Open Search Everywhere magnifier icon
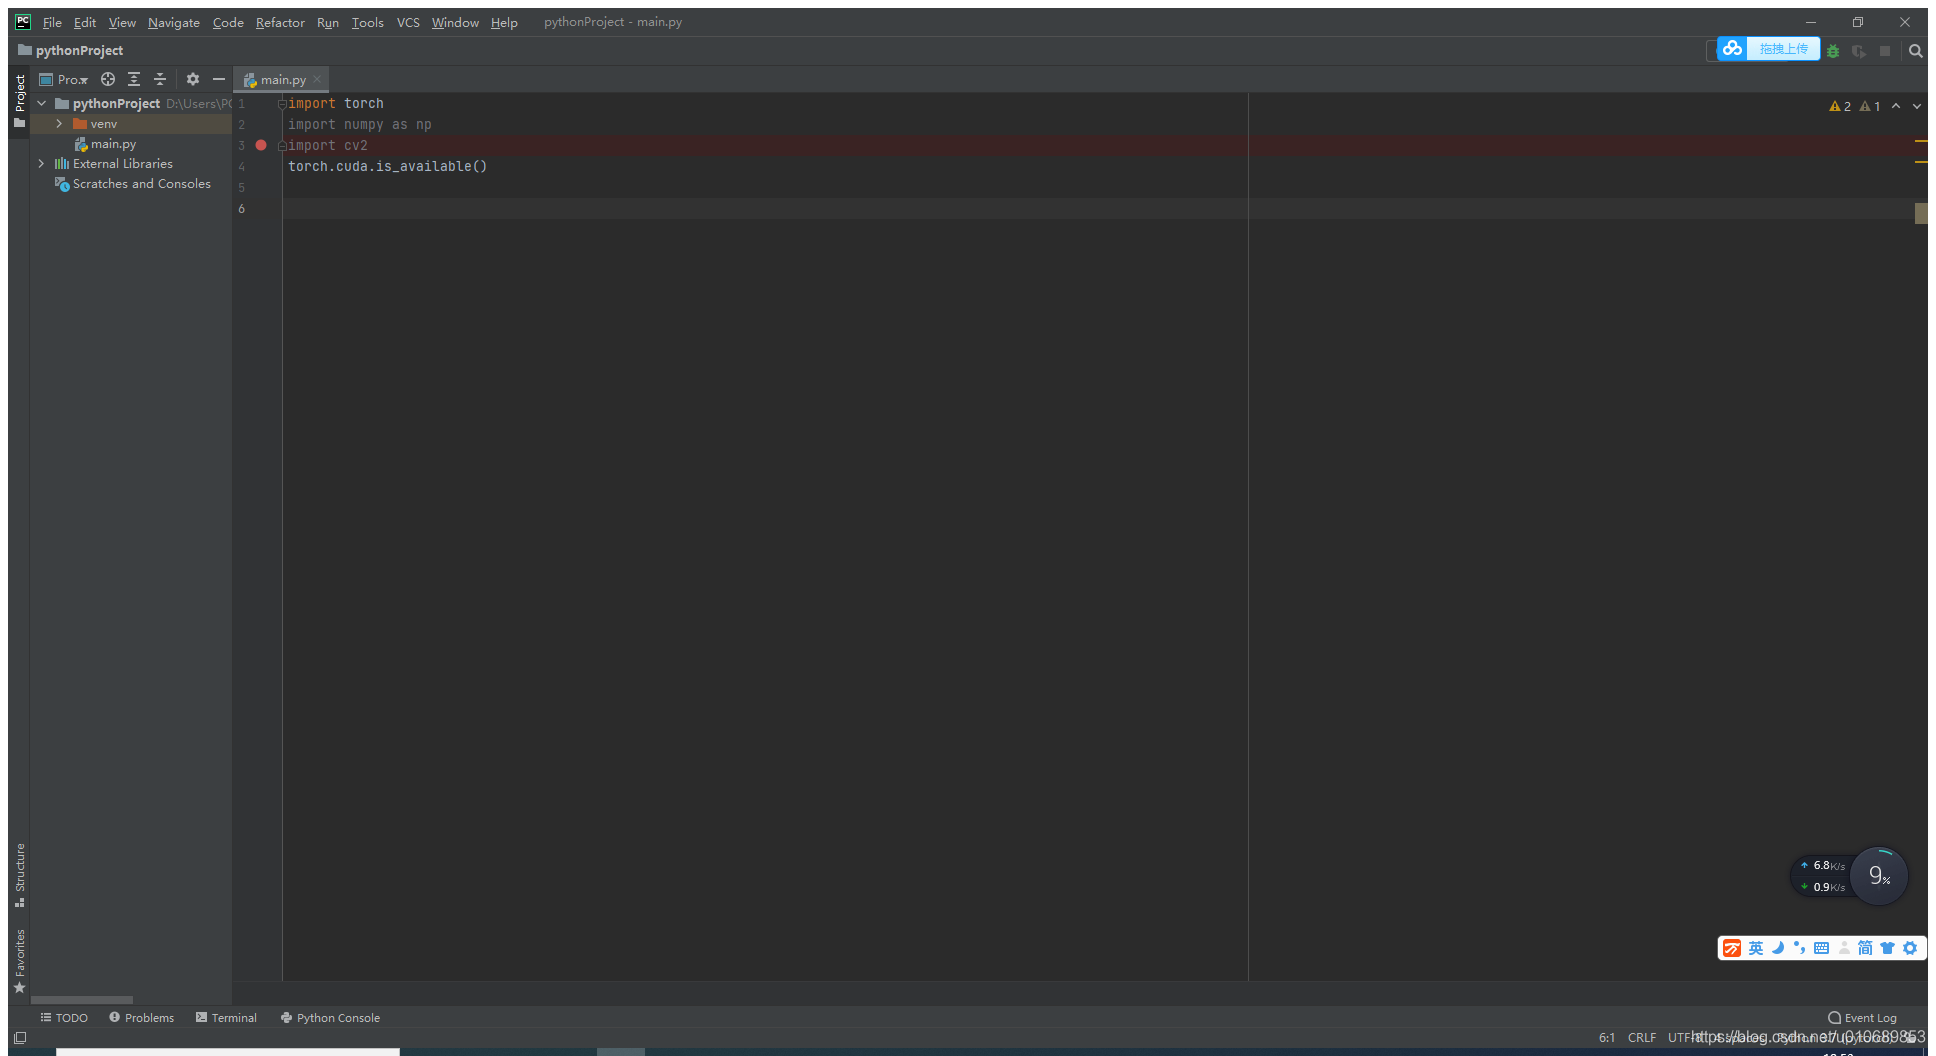 pyautogui.click(x=1915, y=51)
